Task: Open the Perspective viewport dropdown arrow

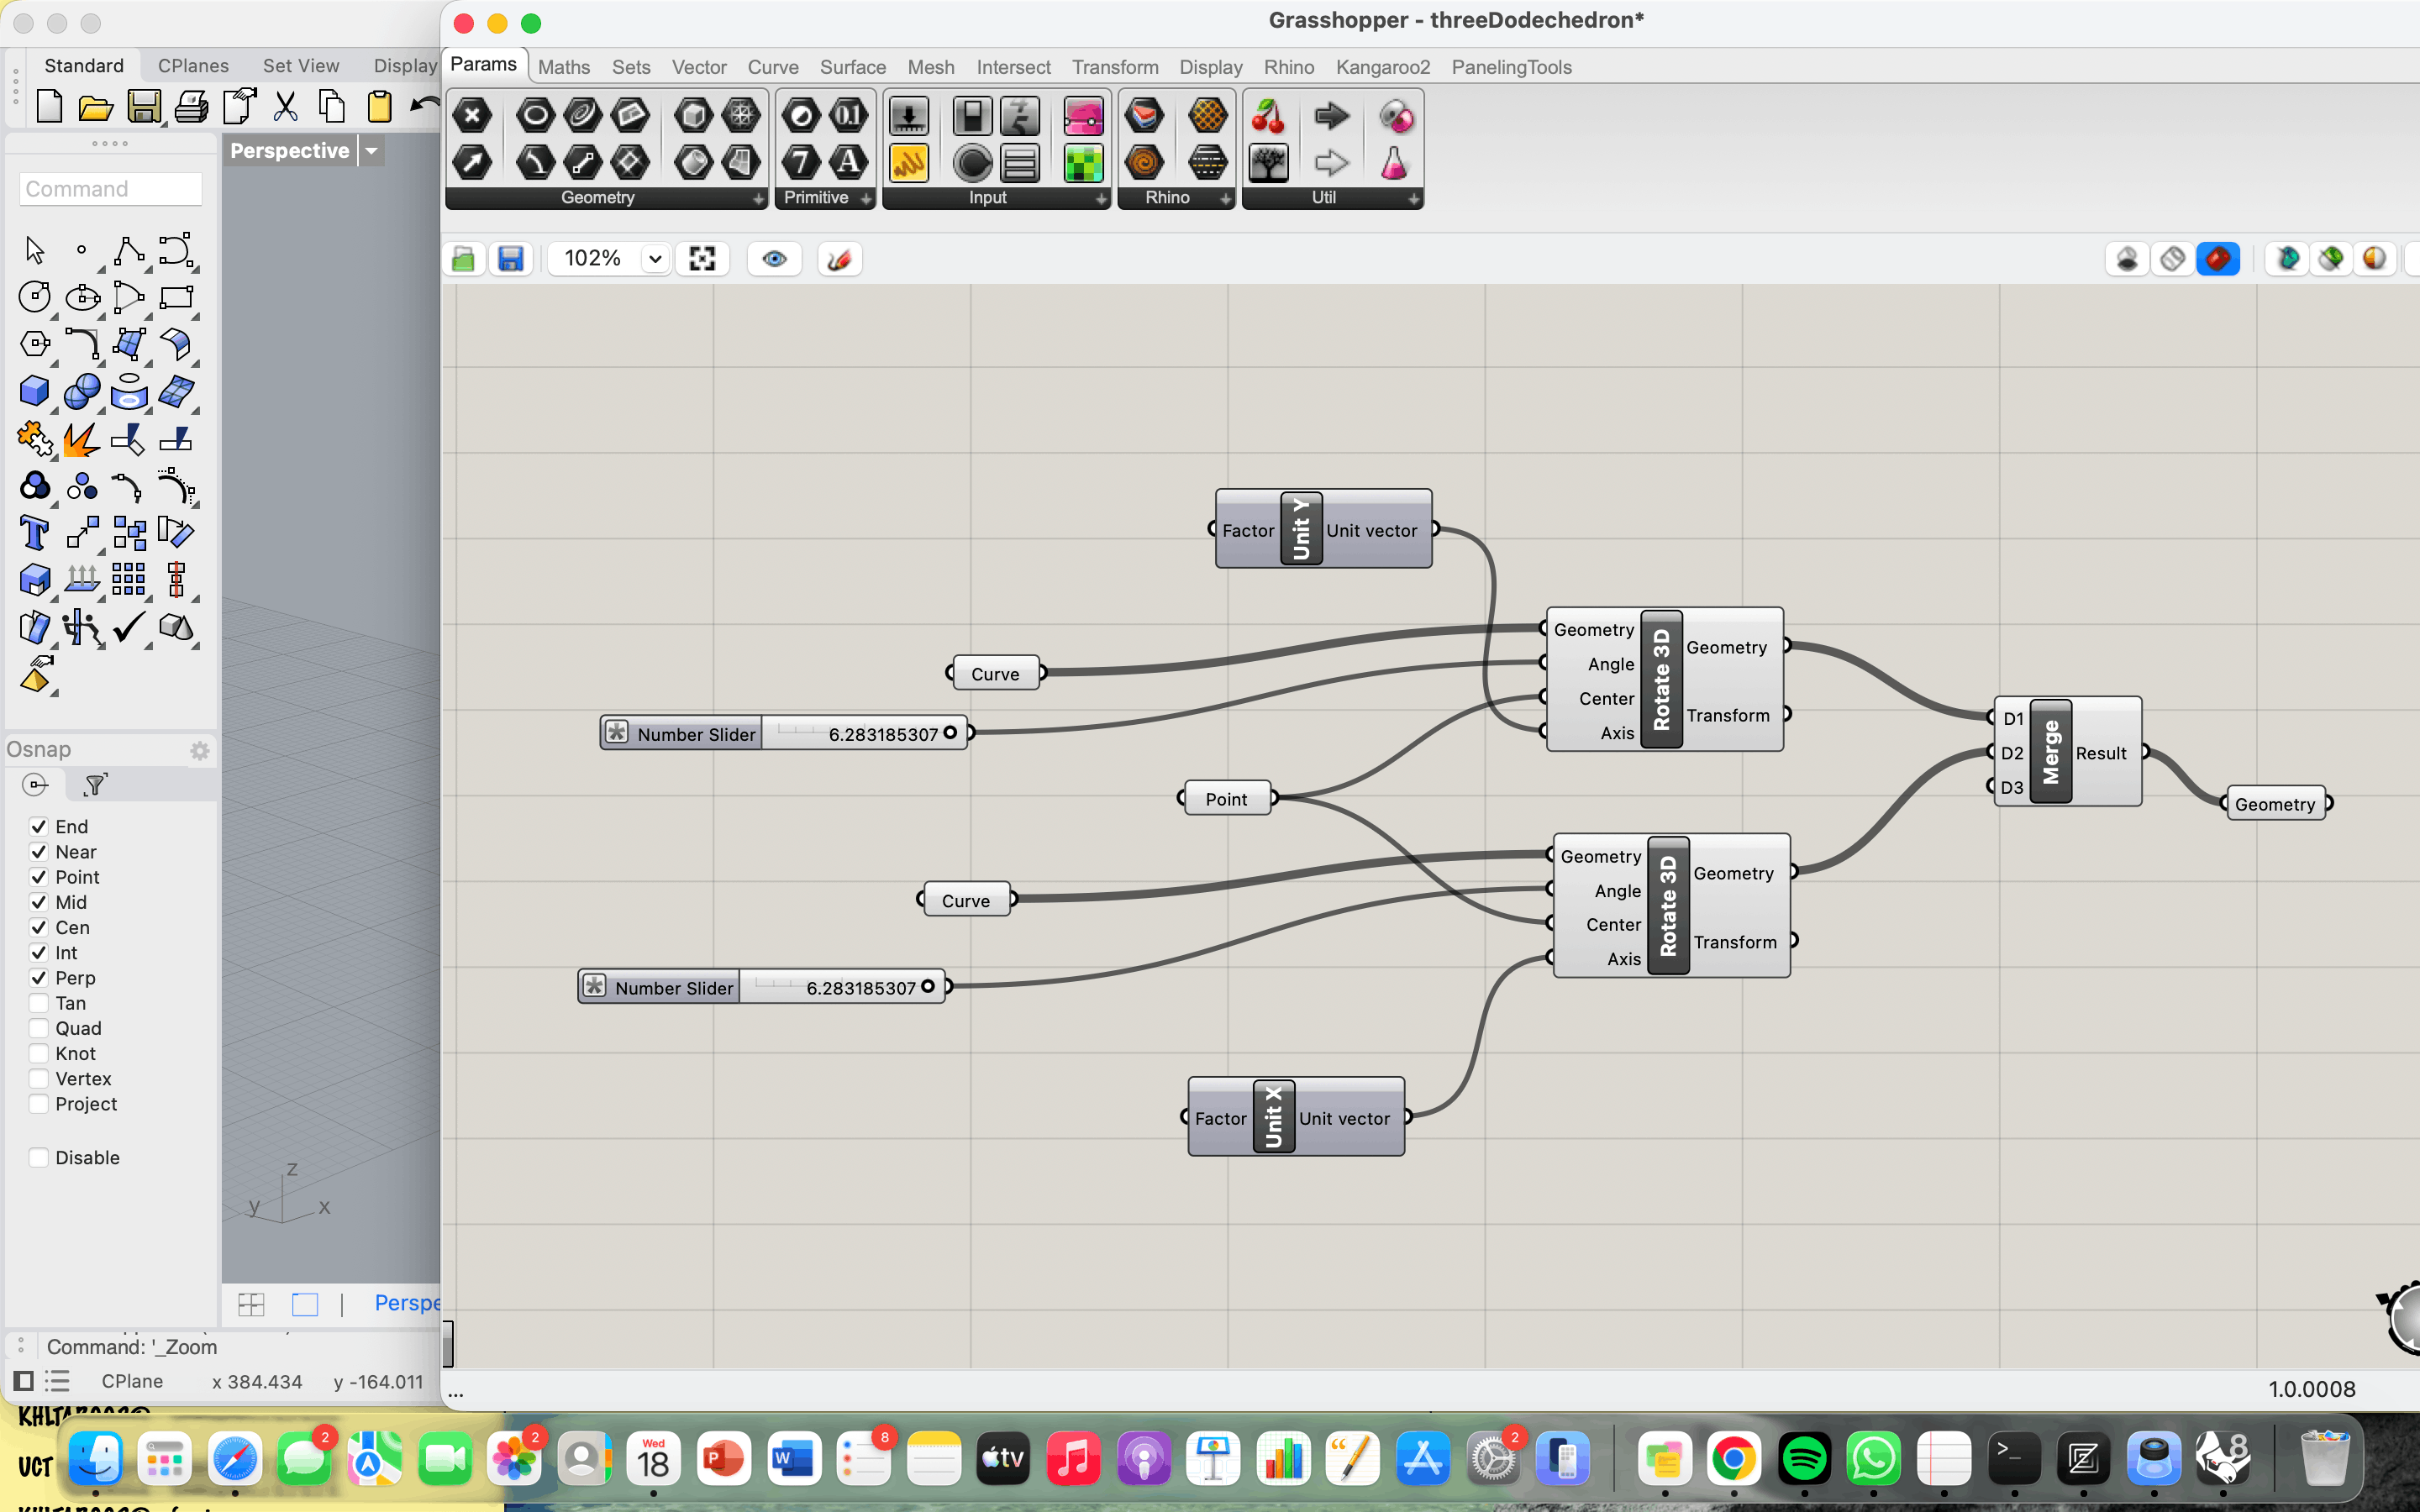Action: coord(371,151)
